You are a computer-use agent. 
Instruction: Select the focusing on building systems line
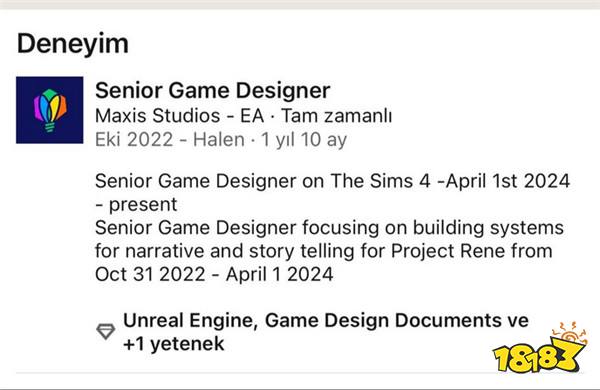329,228
